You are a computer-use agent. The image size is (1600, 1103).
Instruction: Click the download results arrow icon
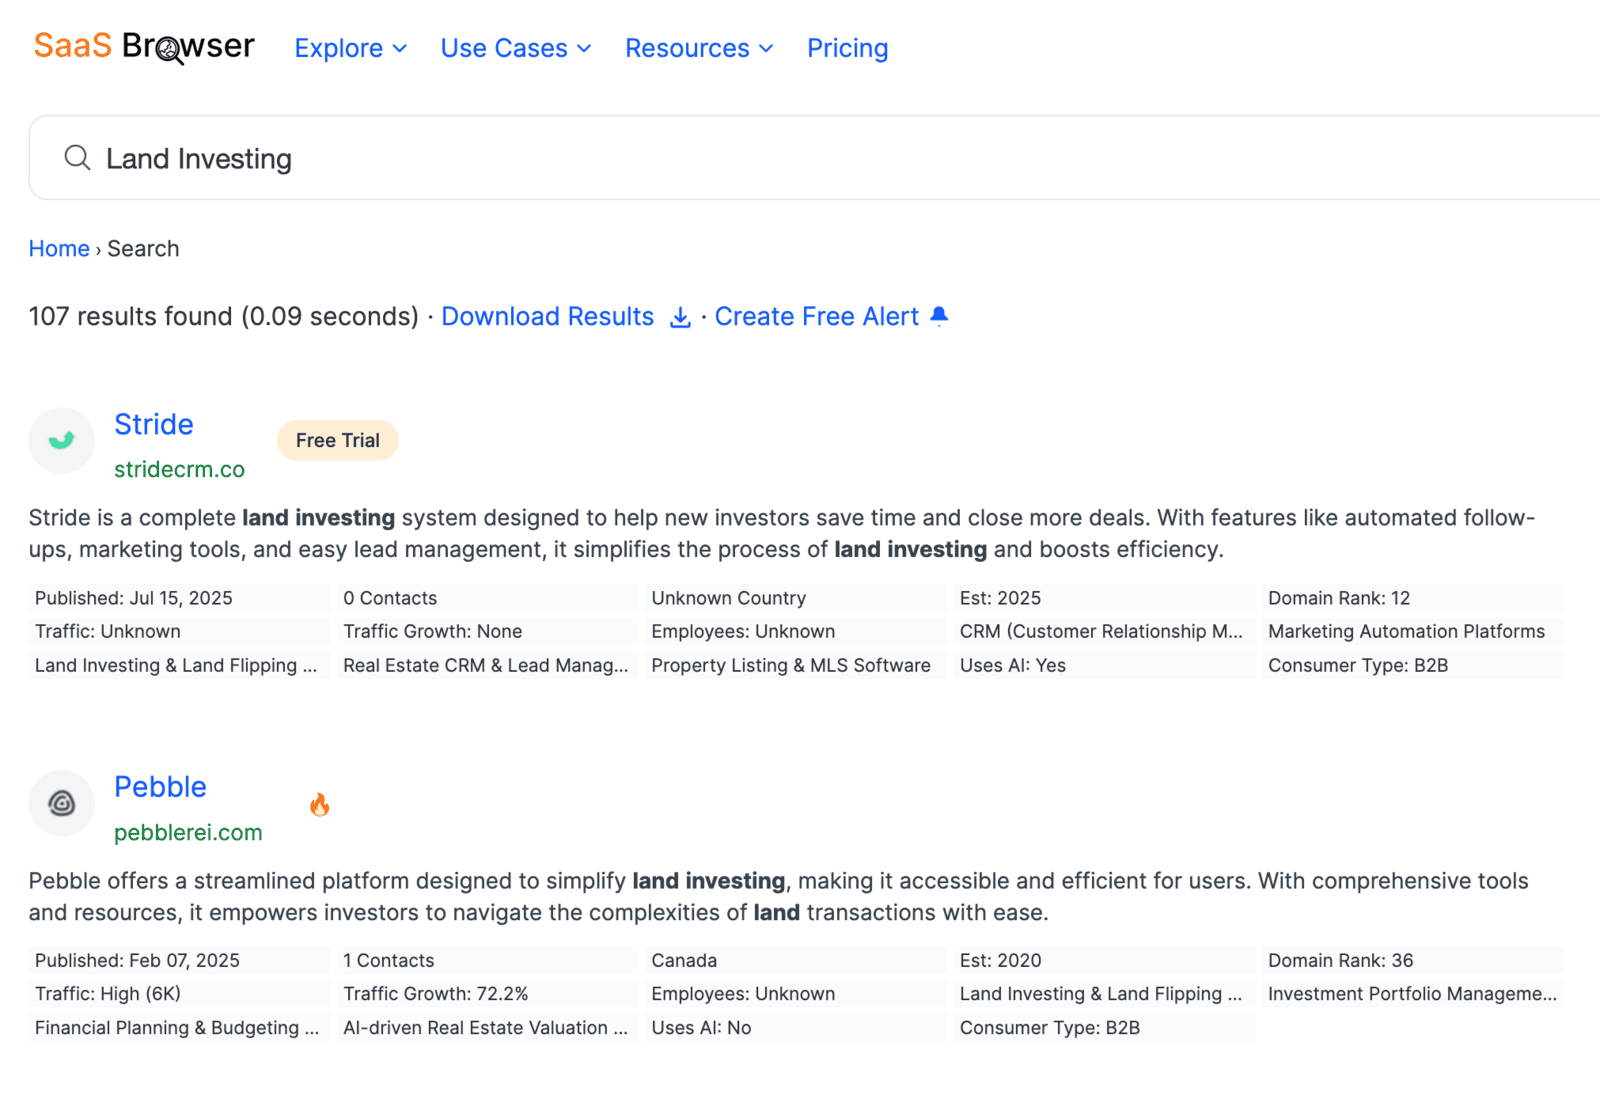(680, 317)
